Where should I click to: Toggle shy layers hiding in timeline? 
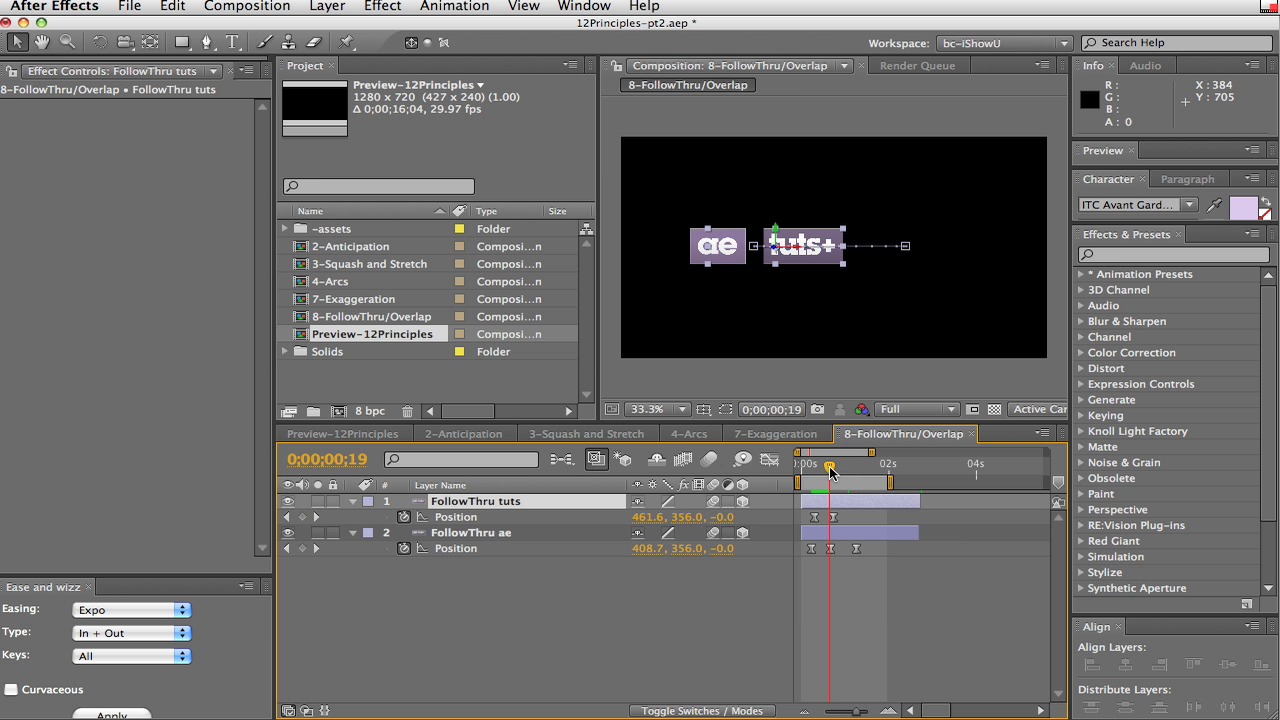[655, 459]
